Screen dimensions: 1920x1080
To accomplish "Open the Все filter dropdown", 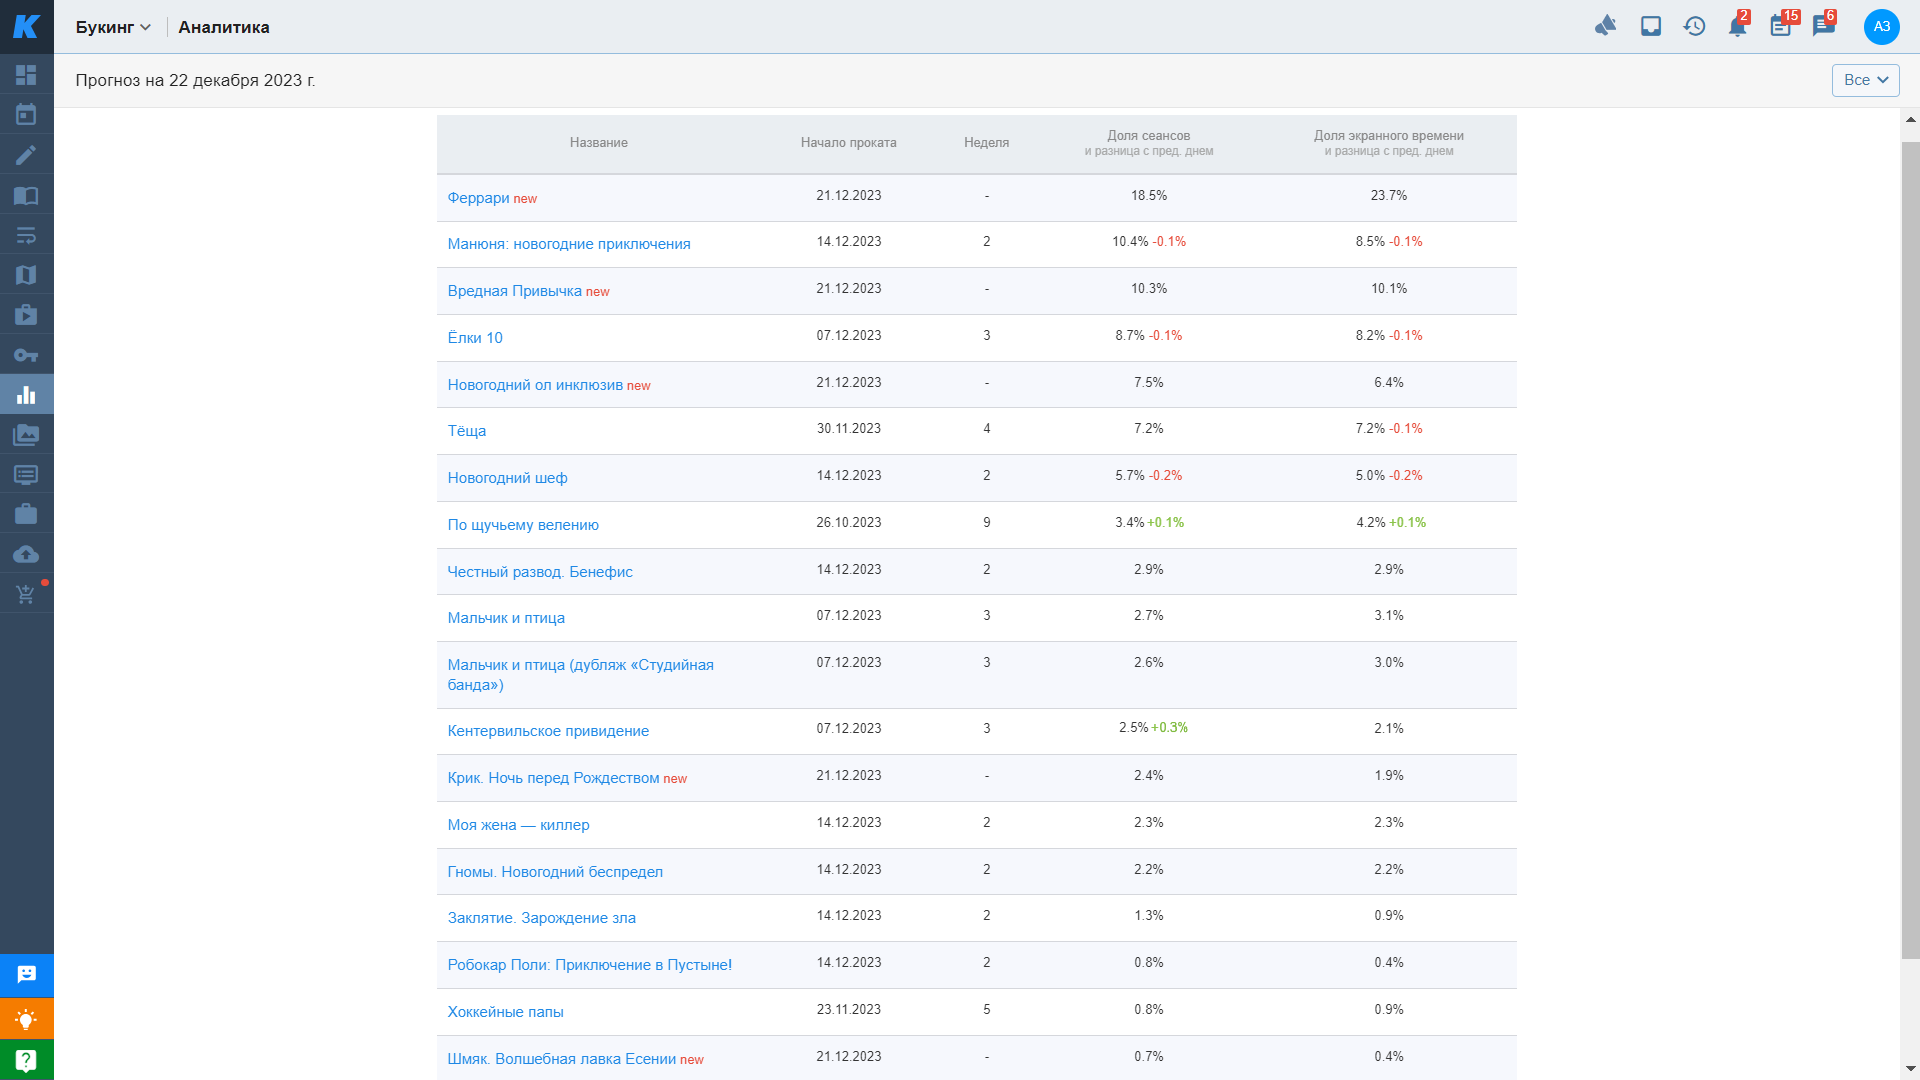I will 1865,80.
